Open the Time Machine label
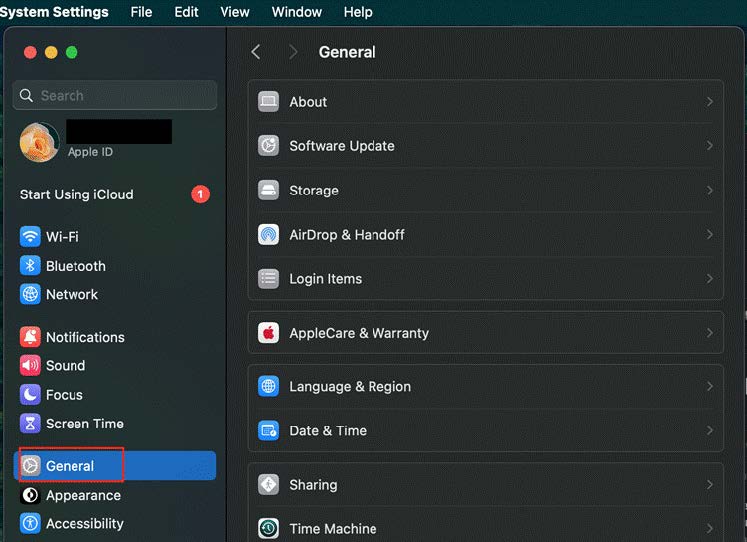The image size is (747, 542). pyautogui.click(x=333, y=529)
